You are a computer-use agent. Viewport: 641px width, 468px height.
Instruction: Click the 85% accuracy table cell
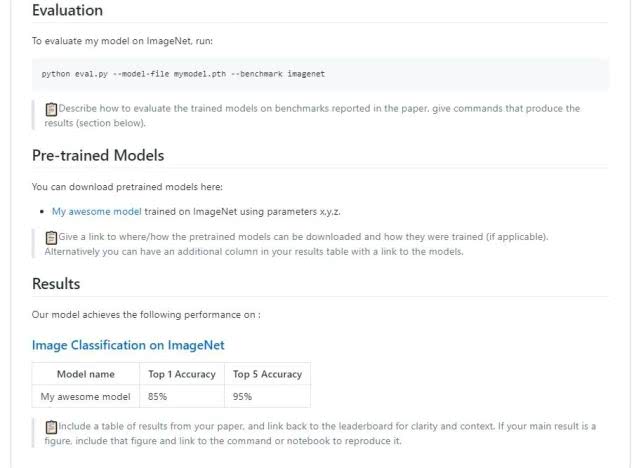tap(158, 396)
